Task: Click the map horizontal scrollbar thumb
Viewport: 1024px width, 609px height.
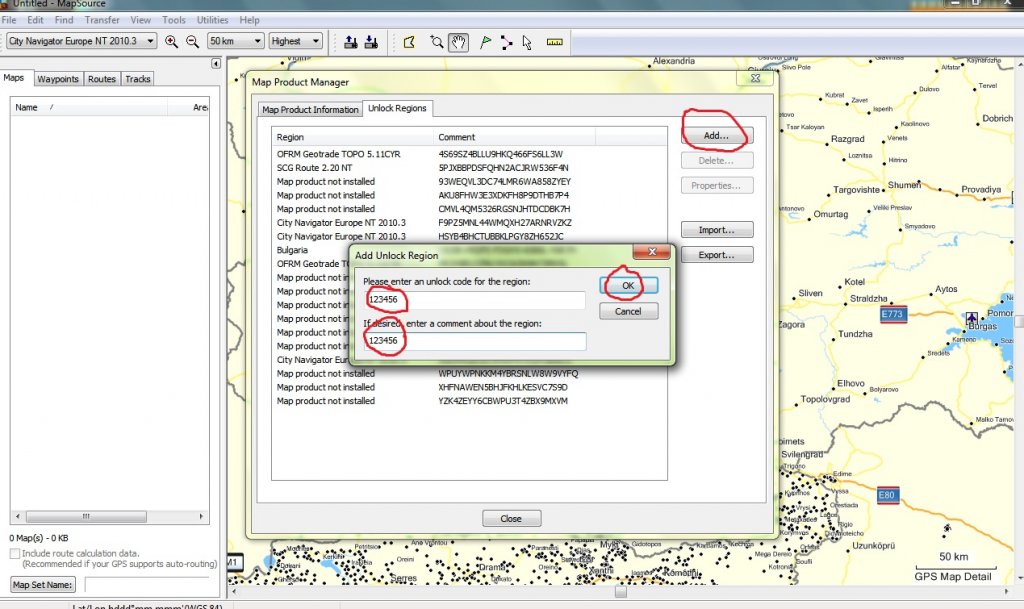Action: [621, 591]
